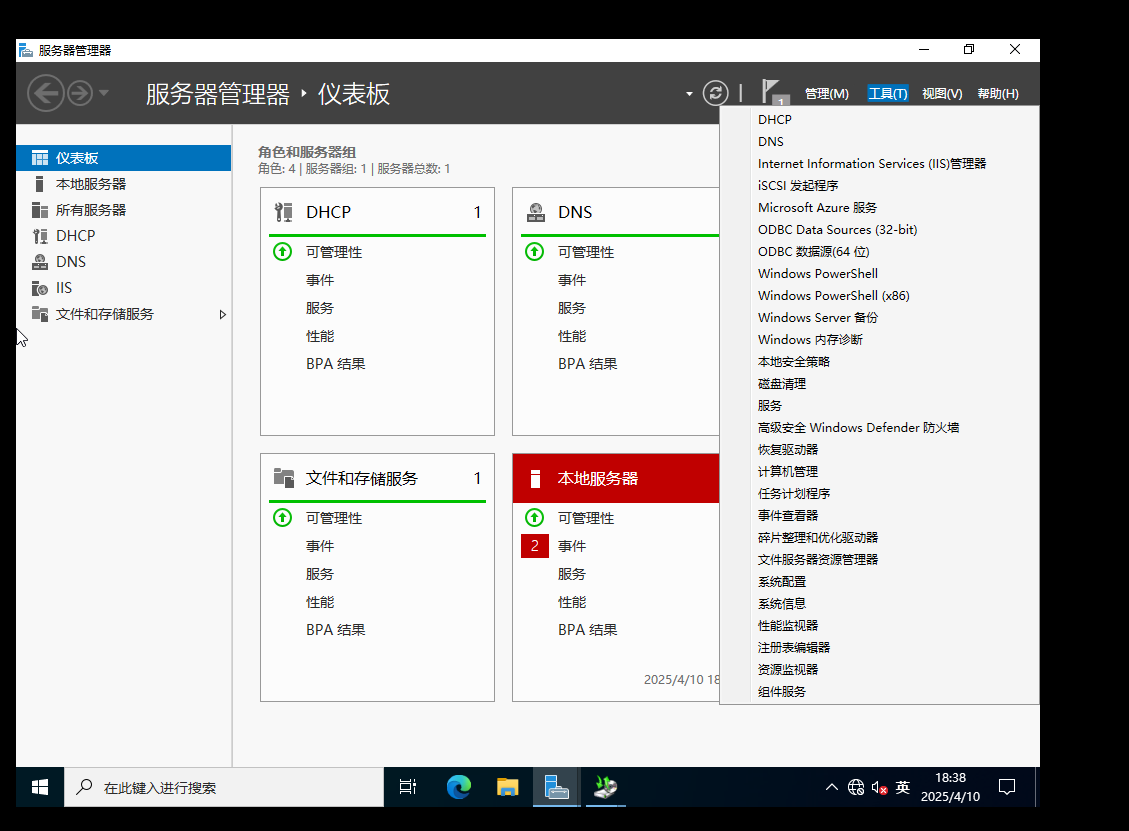Image resolution: width=1129 pixels, height=831 pixels.
Task: Click green 可管理性 status icon in DNS tile
Action: tap(534, 252)
